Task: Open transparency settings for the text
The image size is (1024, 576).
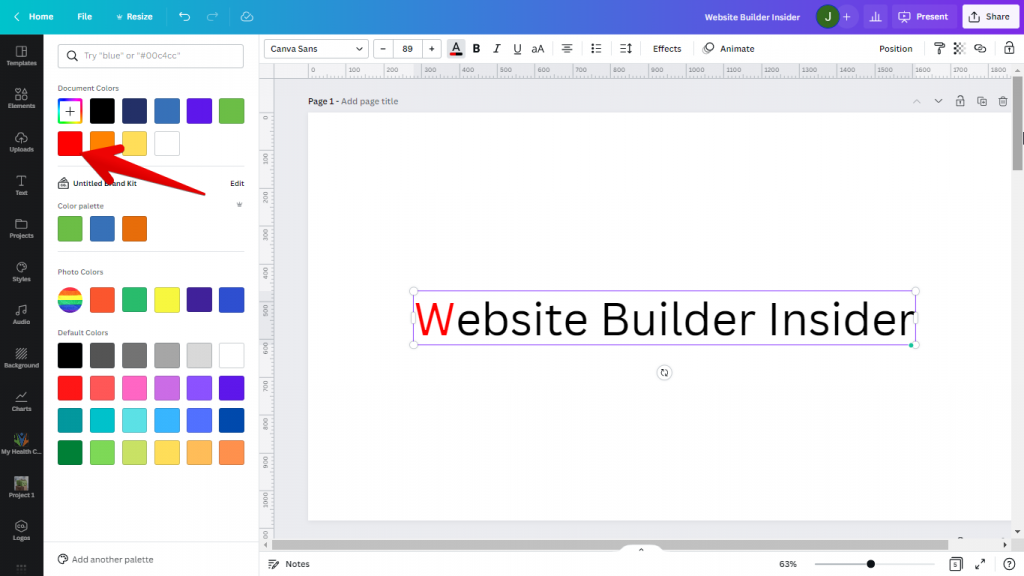Action: [957, 48]
